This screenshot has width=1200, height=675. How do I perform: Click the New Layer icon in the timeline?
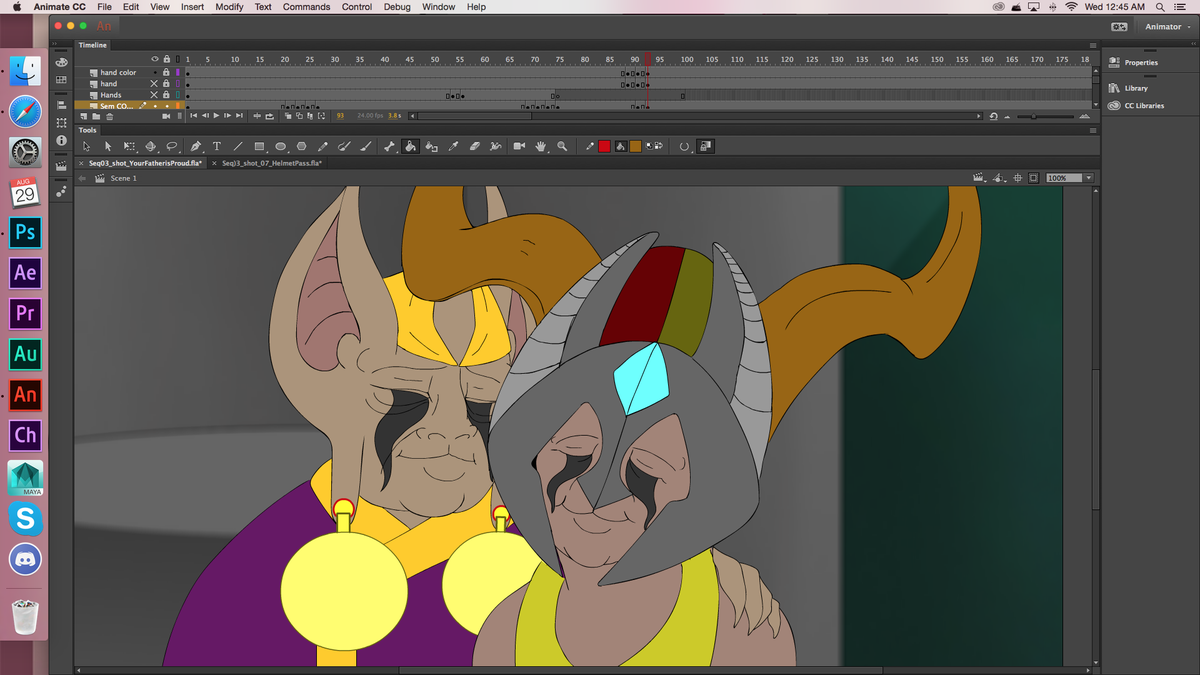[x=83, y=116]
